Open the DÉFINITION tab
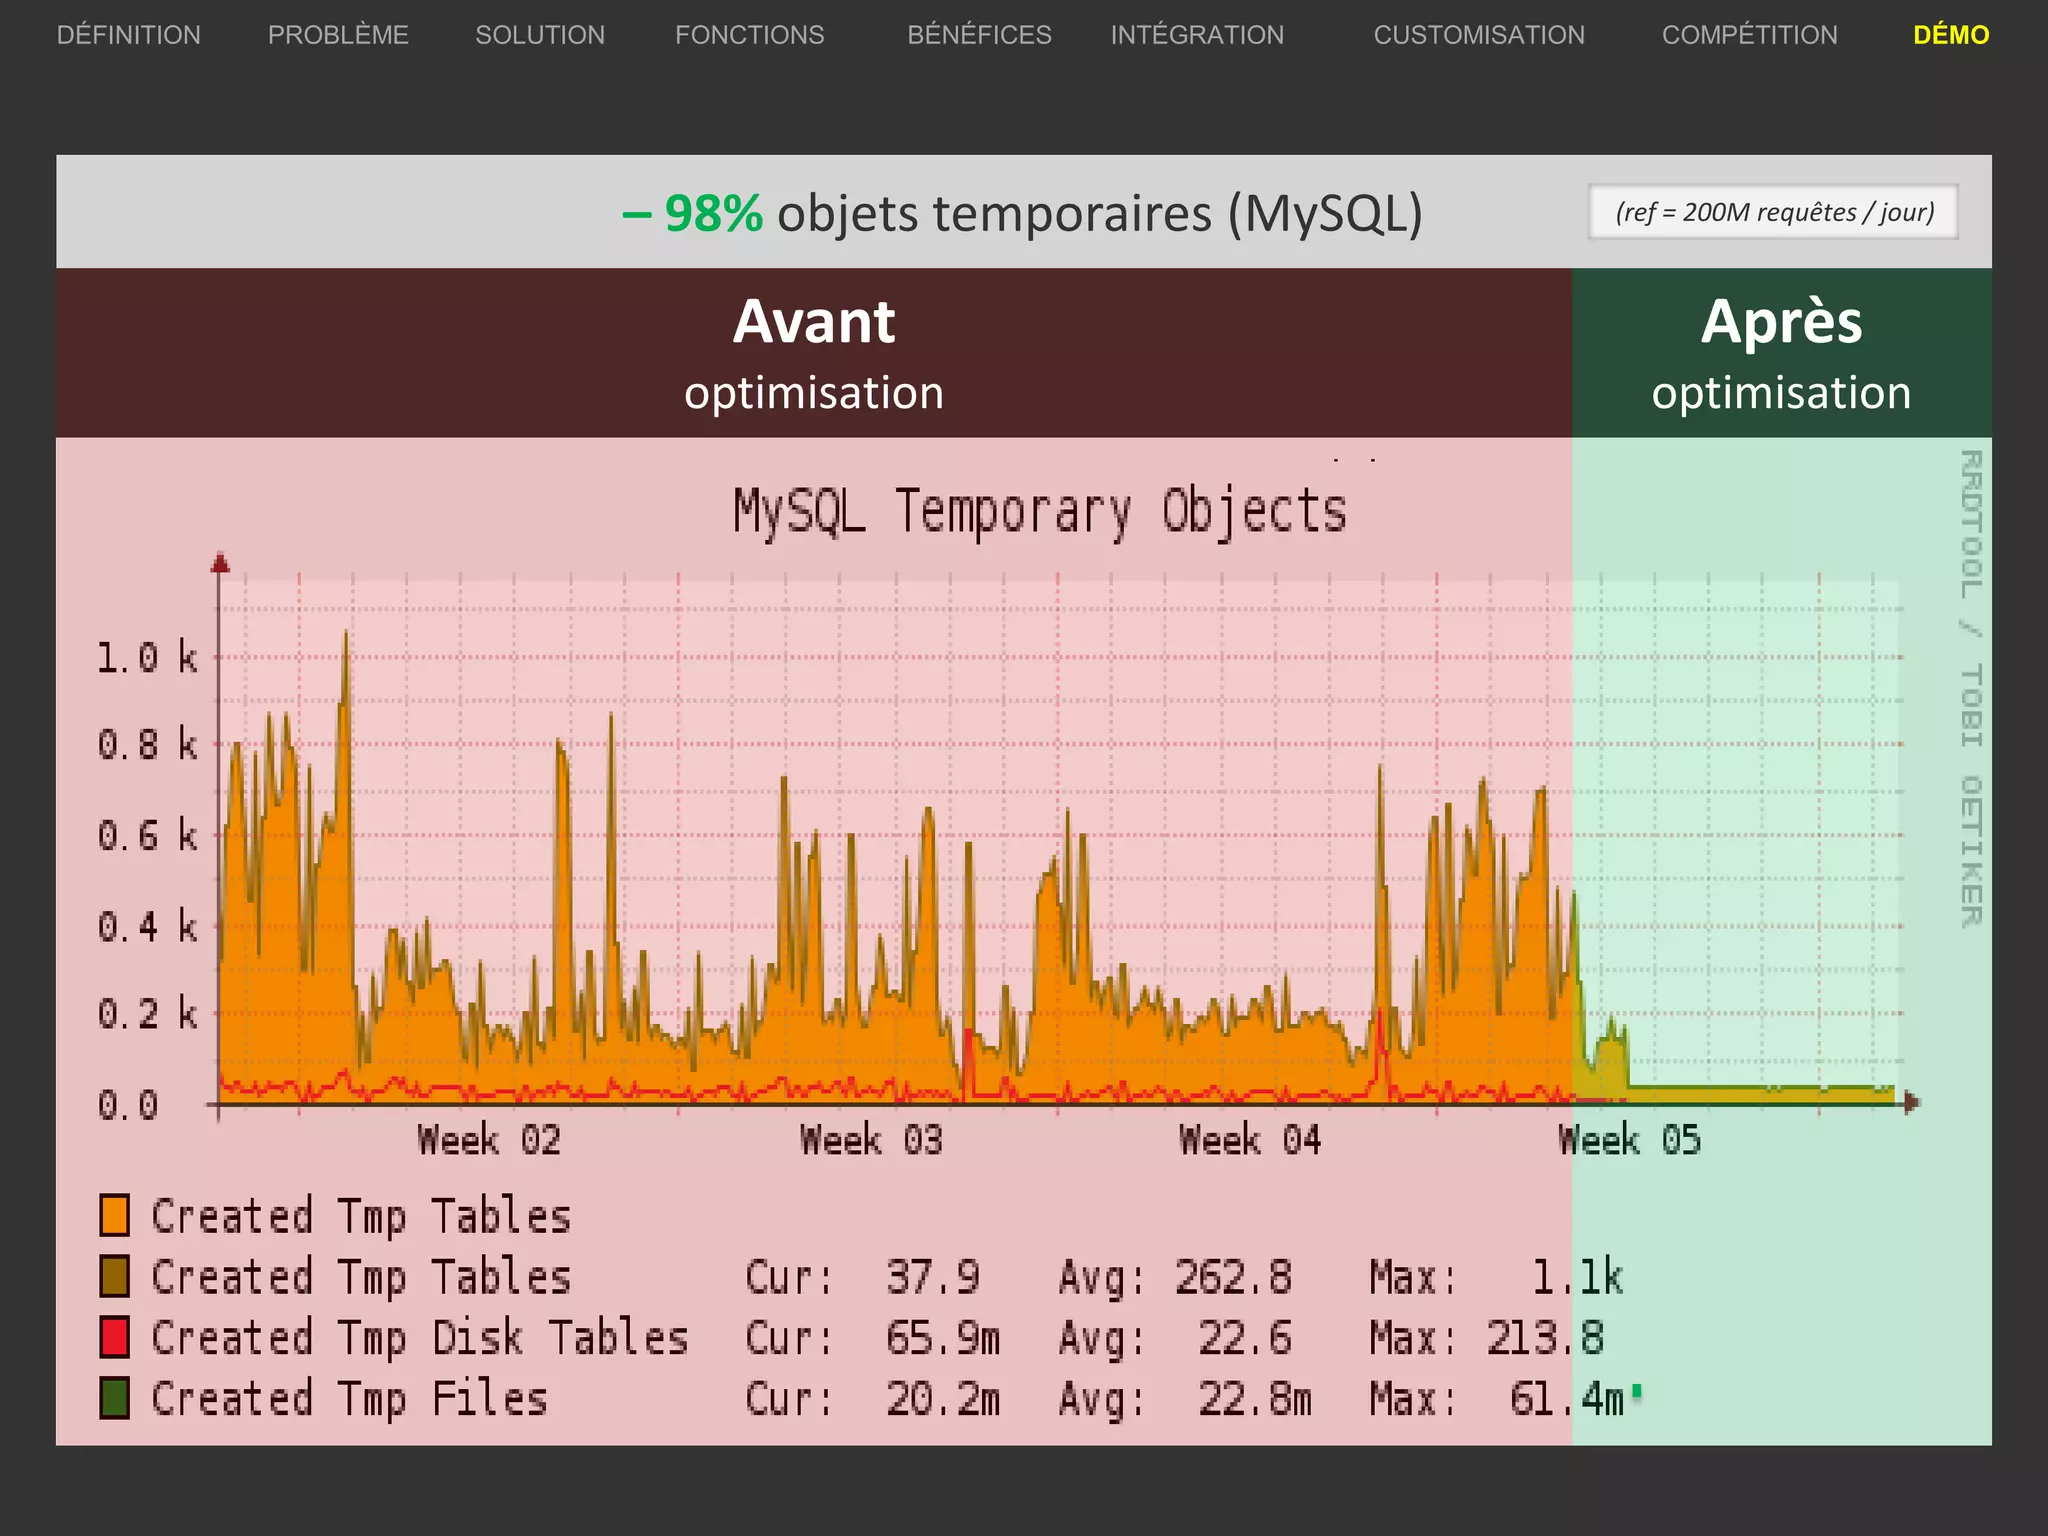The image size is (2048, 1536). coord(129,35)
